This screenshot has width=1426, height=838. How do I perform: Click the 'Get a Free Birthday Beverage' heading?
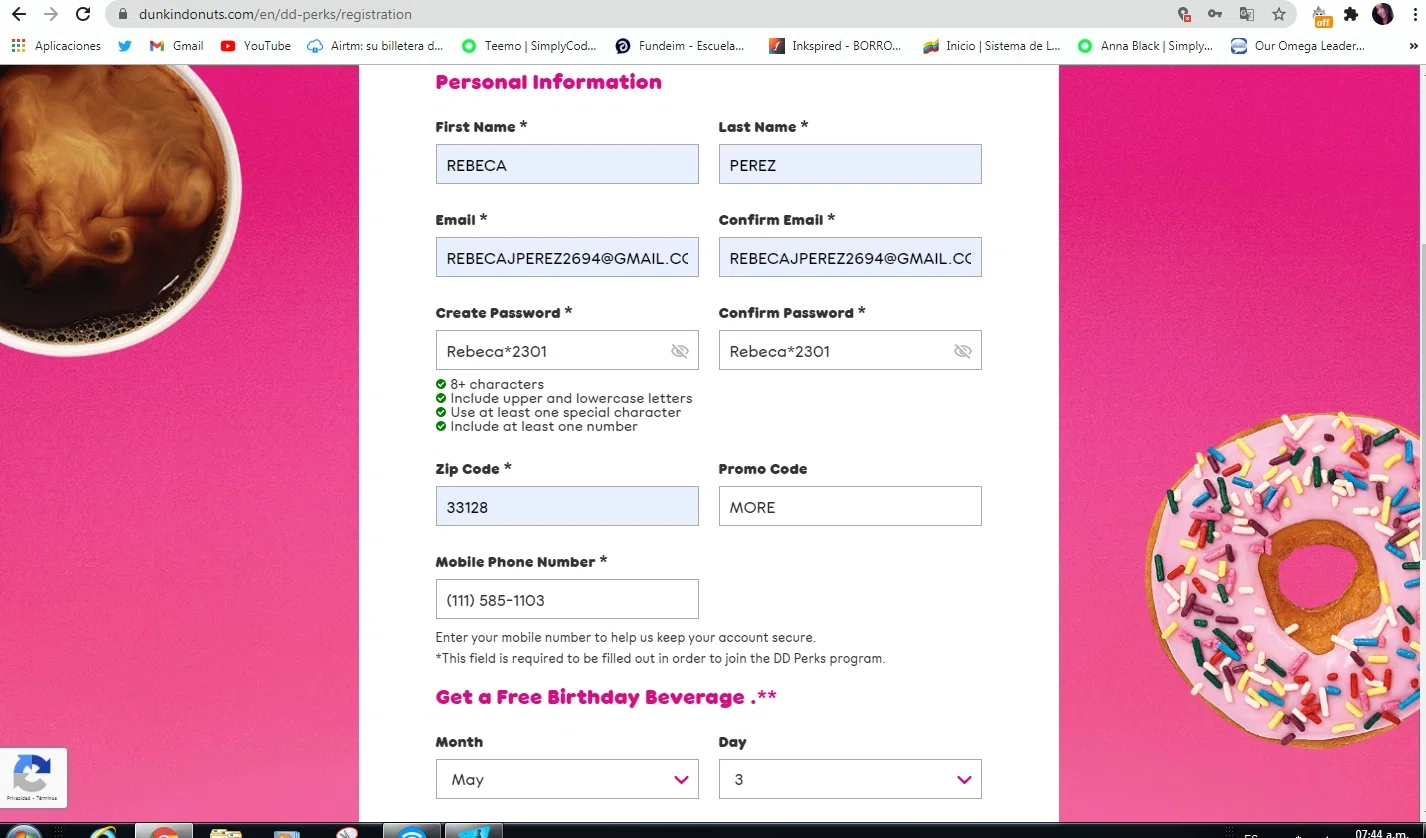(x=605, y=697)
